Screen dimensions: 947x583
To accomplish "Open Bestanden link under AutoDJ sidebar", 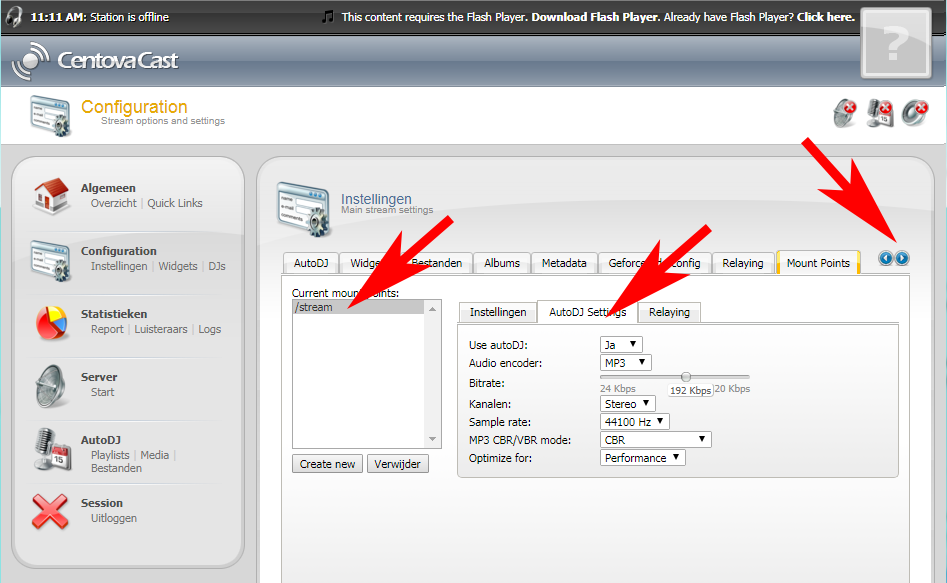I will (116, 468).
